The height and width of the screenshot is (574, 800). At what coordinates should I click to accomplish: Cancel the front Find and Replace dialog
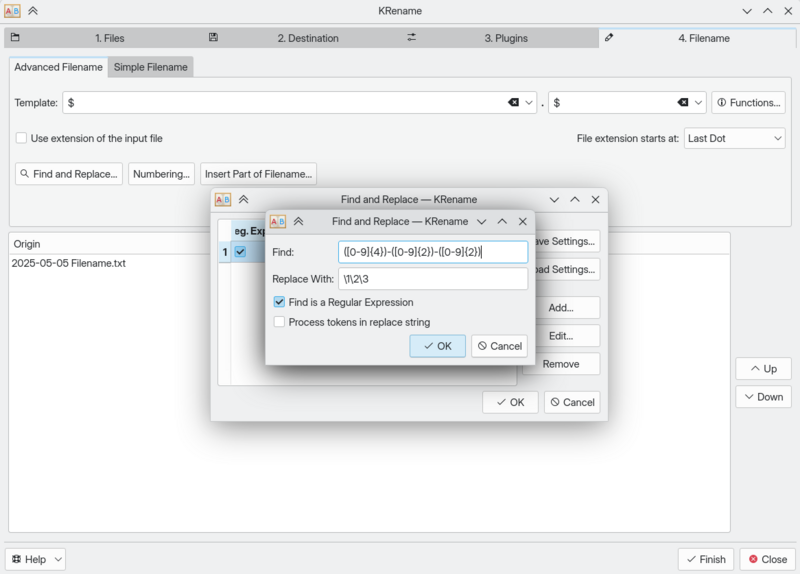tap(499, 346)
